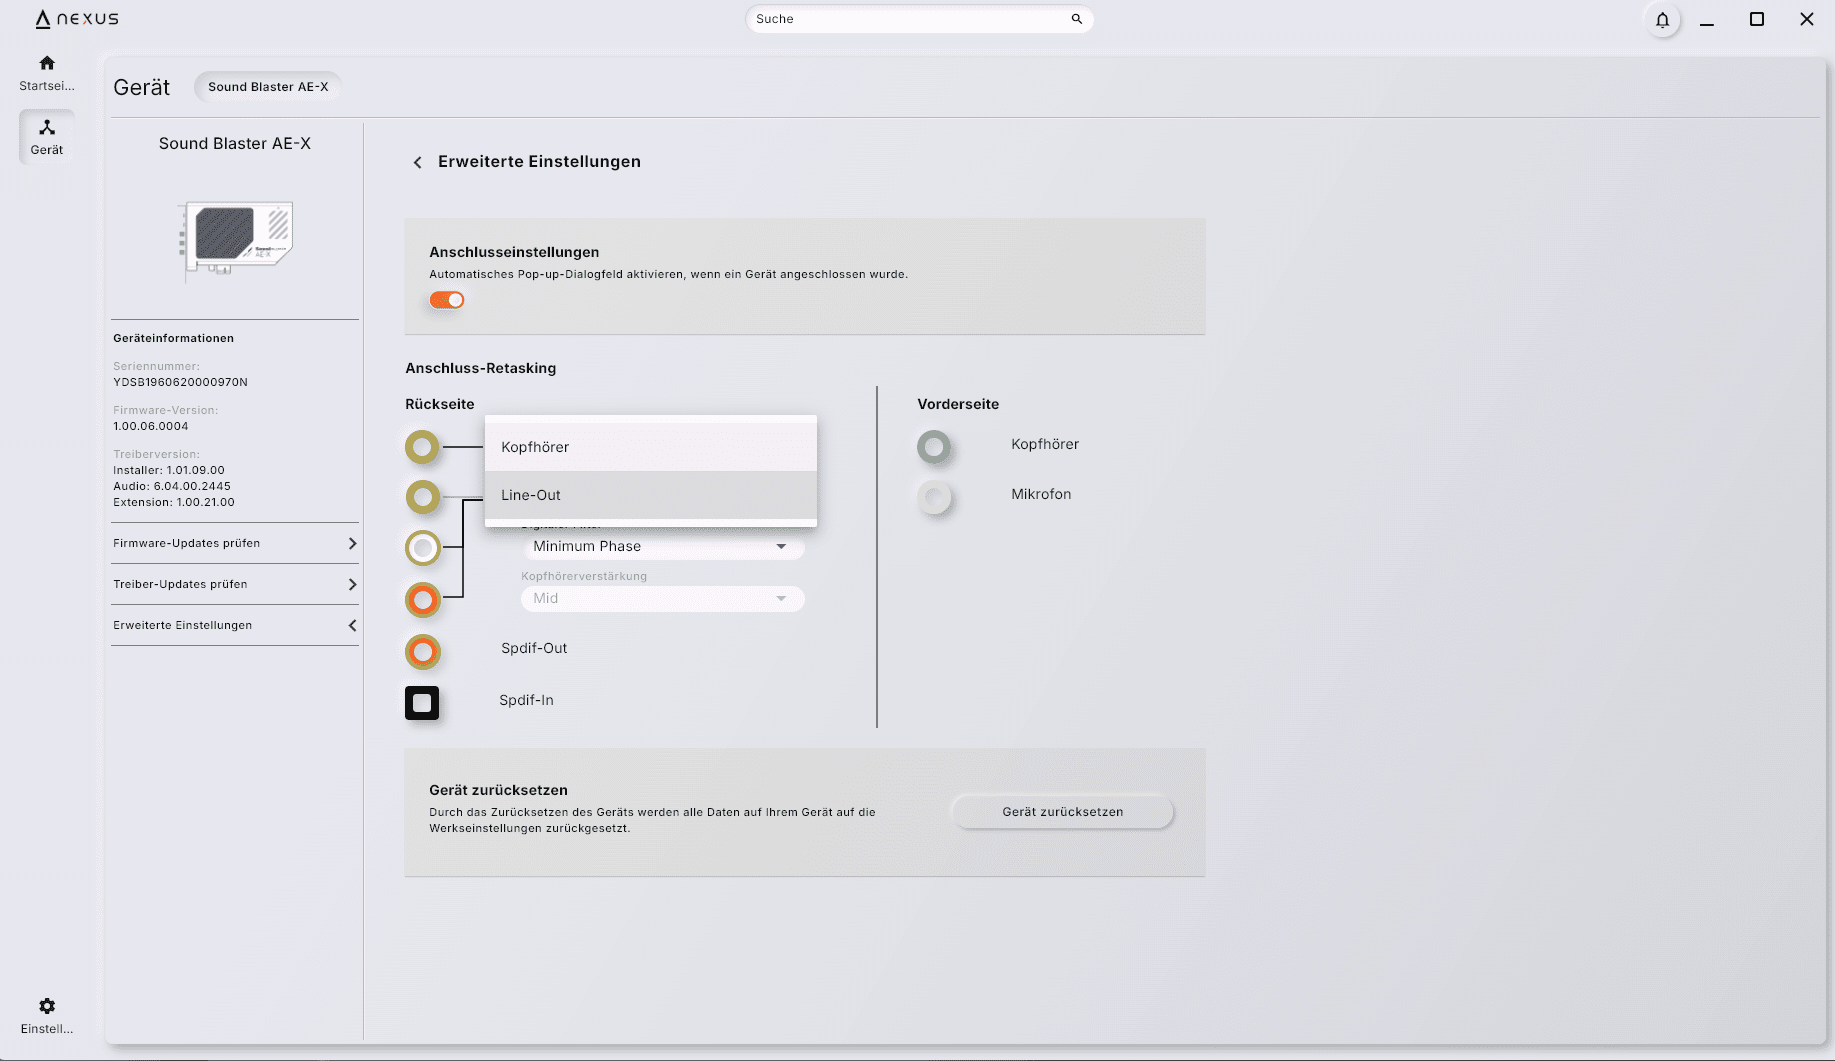Viewport: 1835px width, 1061px height.
Task: Click the Vorderseite label
Action: tap(958, 404)
